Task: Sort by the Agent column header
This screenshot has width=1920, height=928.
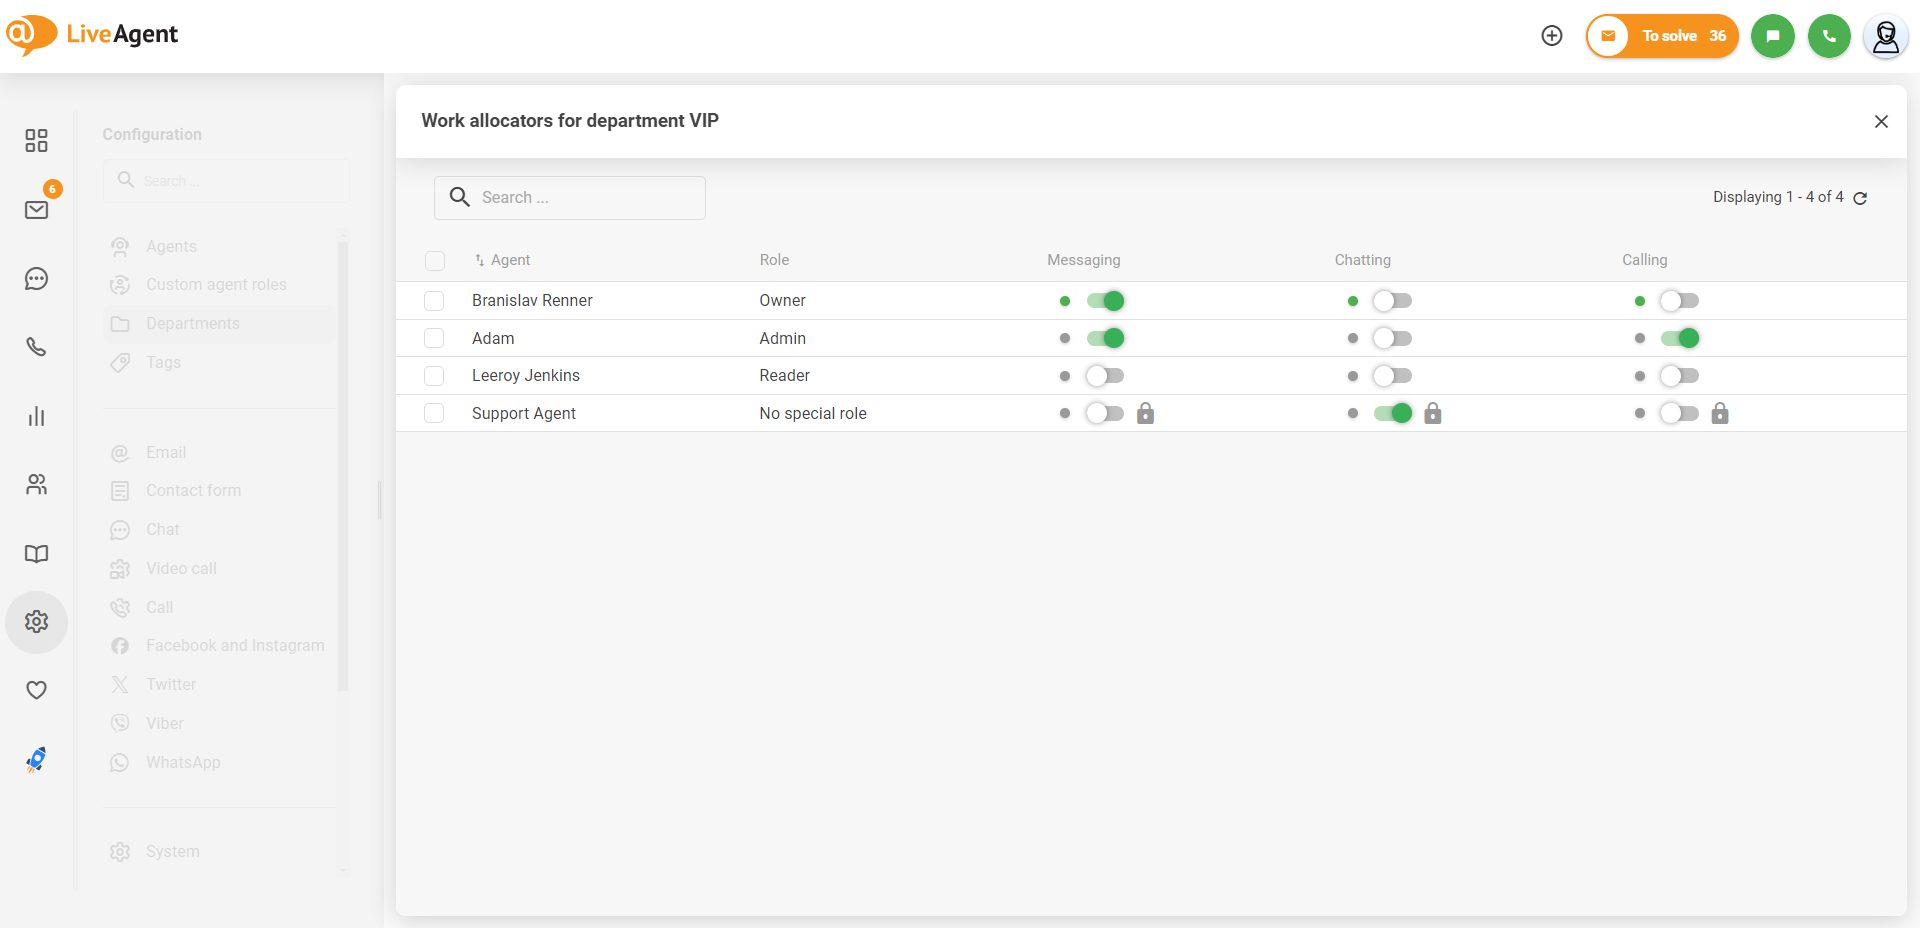Action: click(x=510, y=260)
